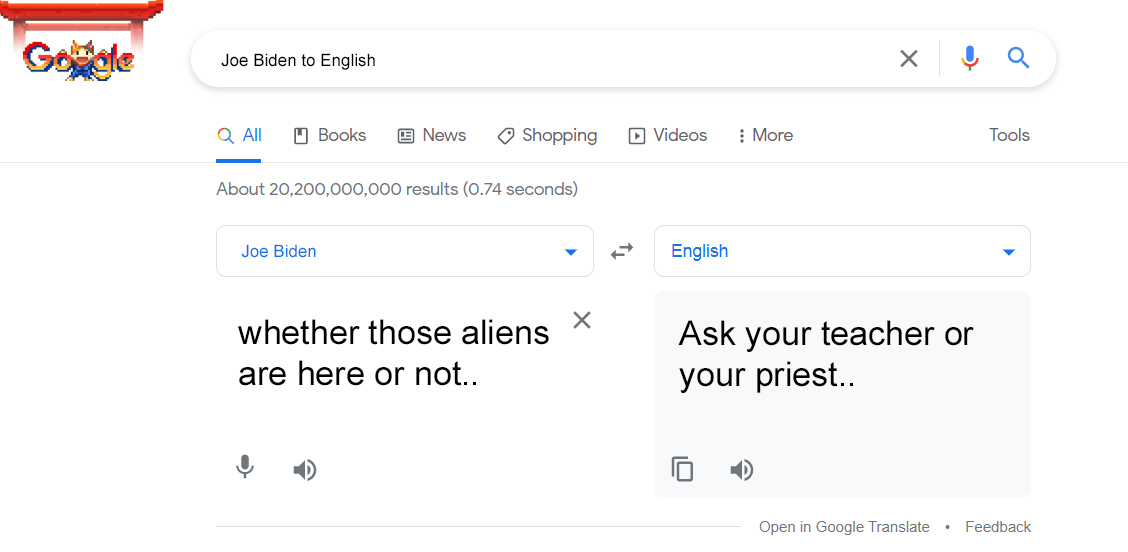
Task: Start voice search with the microphone icon
Action: [970, 58]
